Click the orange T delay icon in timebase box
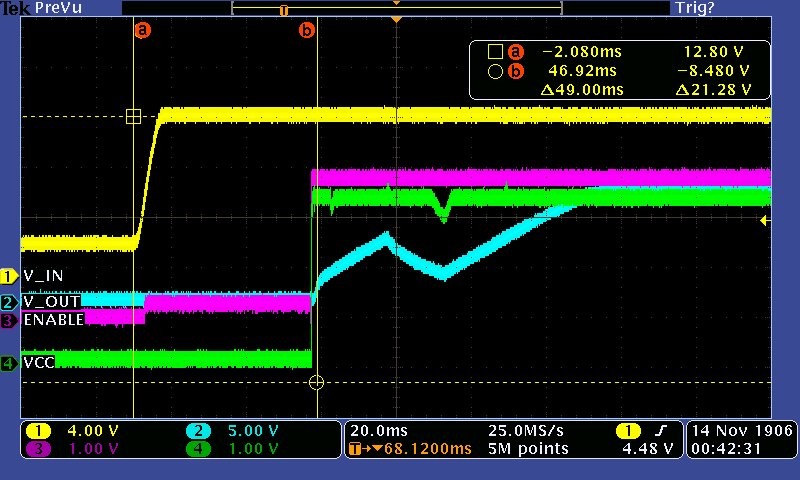This screenshot has height=480, width=800. point(355,449)
